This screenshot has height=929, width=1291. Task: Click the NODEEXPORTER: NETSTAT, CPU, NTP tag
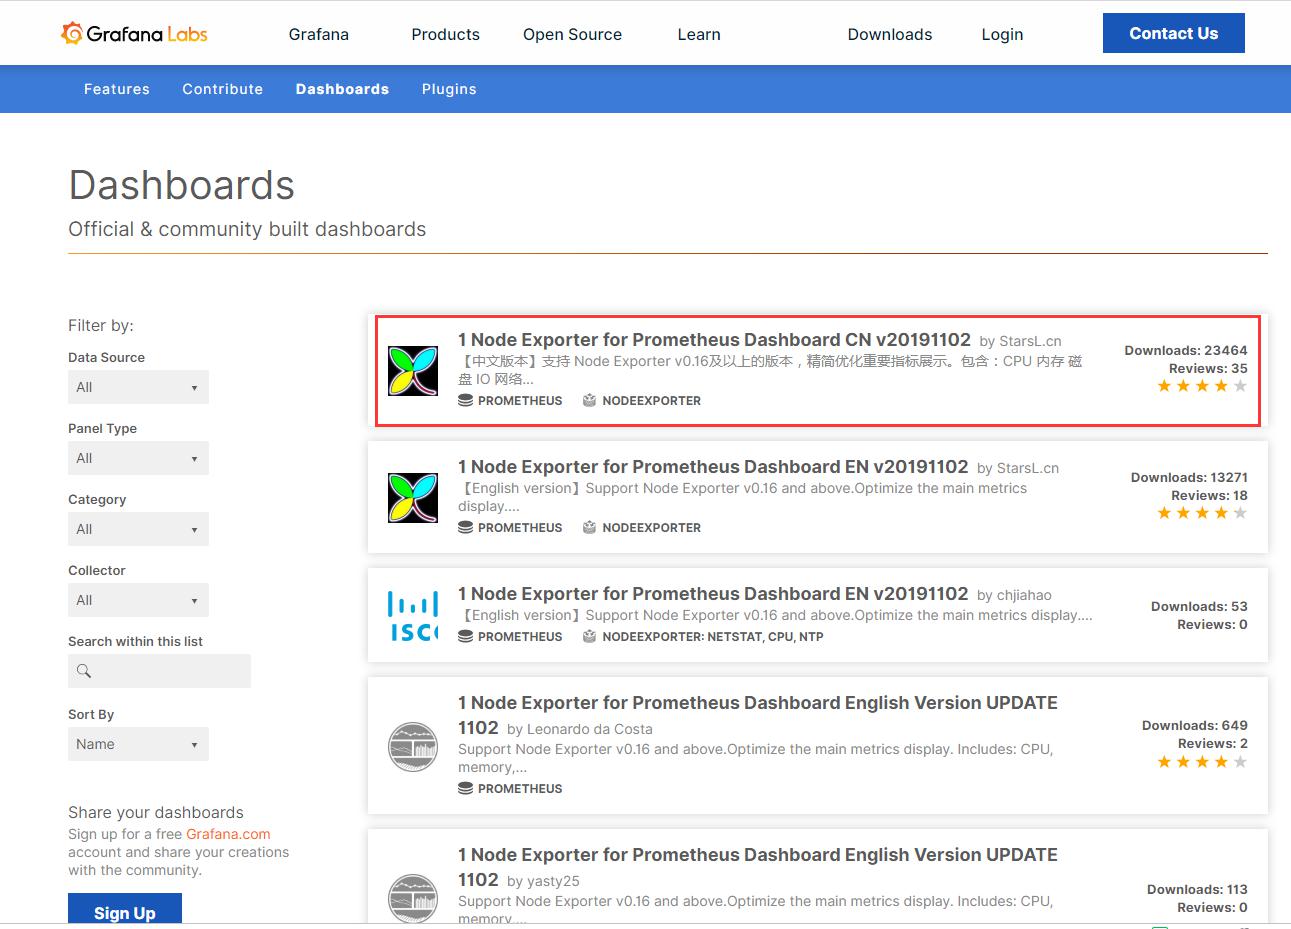pos(713,636)
